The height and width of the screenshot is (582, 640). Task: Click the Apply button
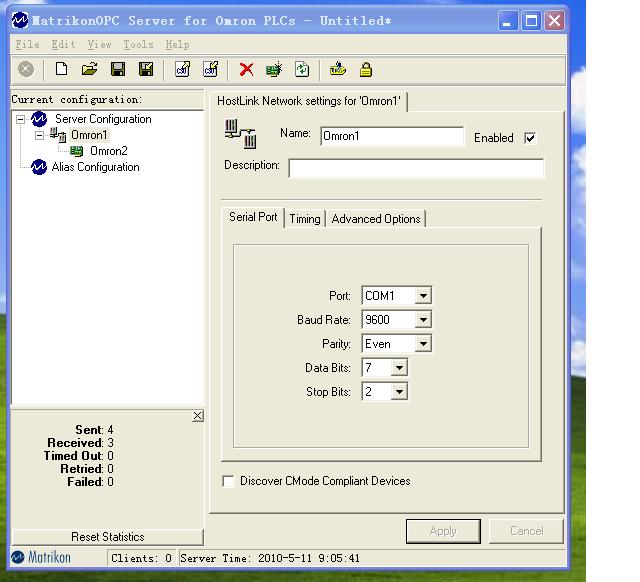point(443,531)
